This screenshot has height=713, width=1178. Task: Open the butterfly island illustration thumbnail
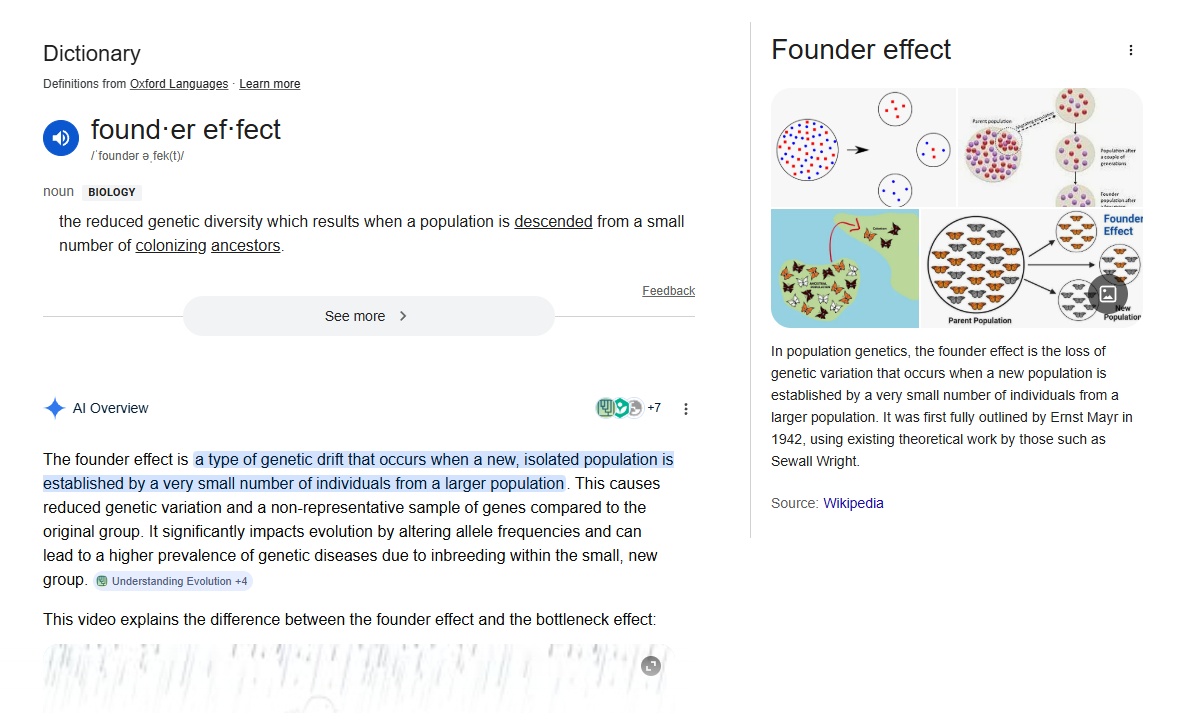pyautogui.click(x=845, y=268)
